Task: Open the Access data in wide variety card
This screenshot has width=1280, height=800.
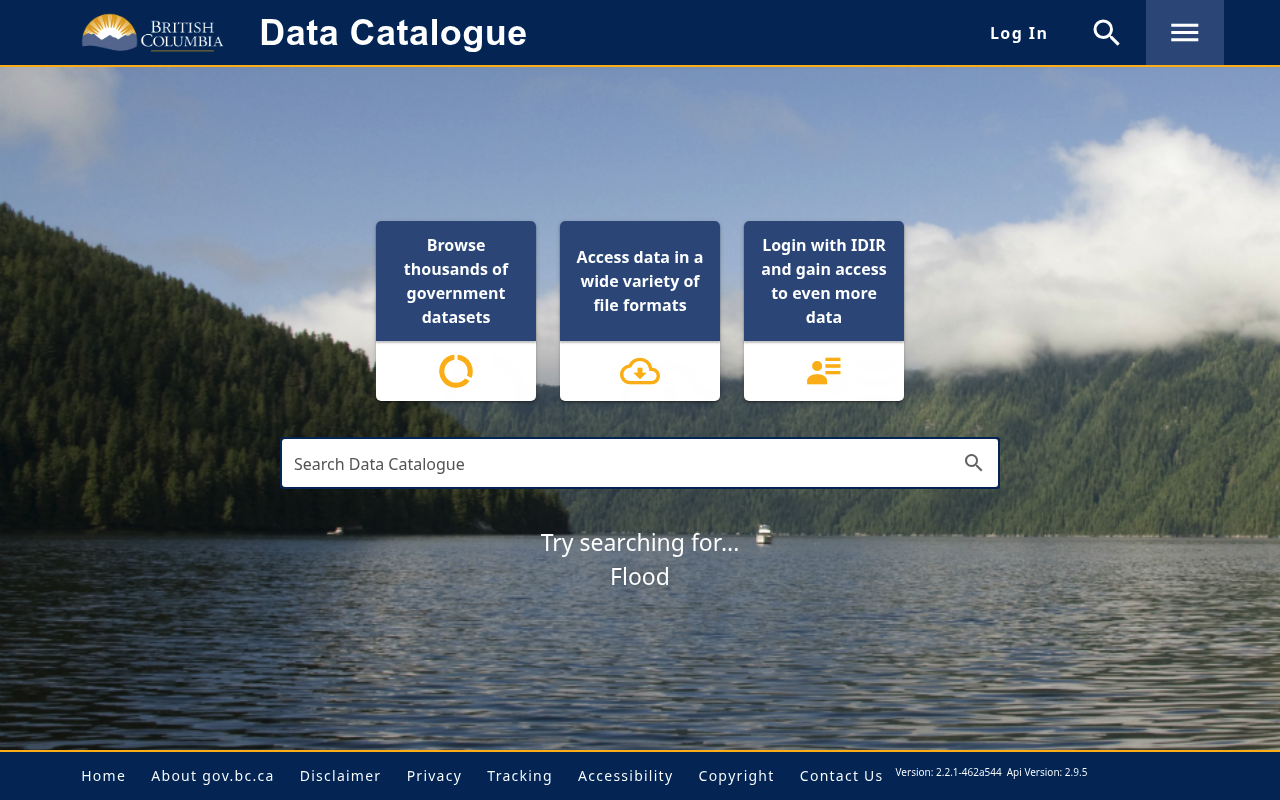Action: pyautogui.click(x=640, y=311)
